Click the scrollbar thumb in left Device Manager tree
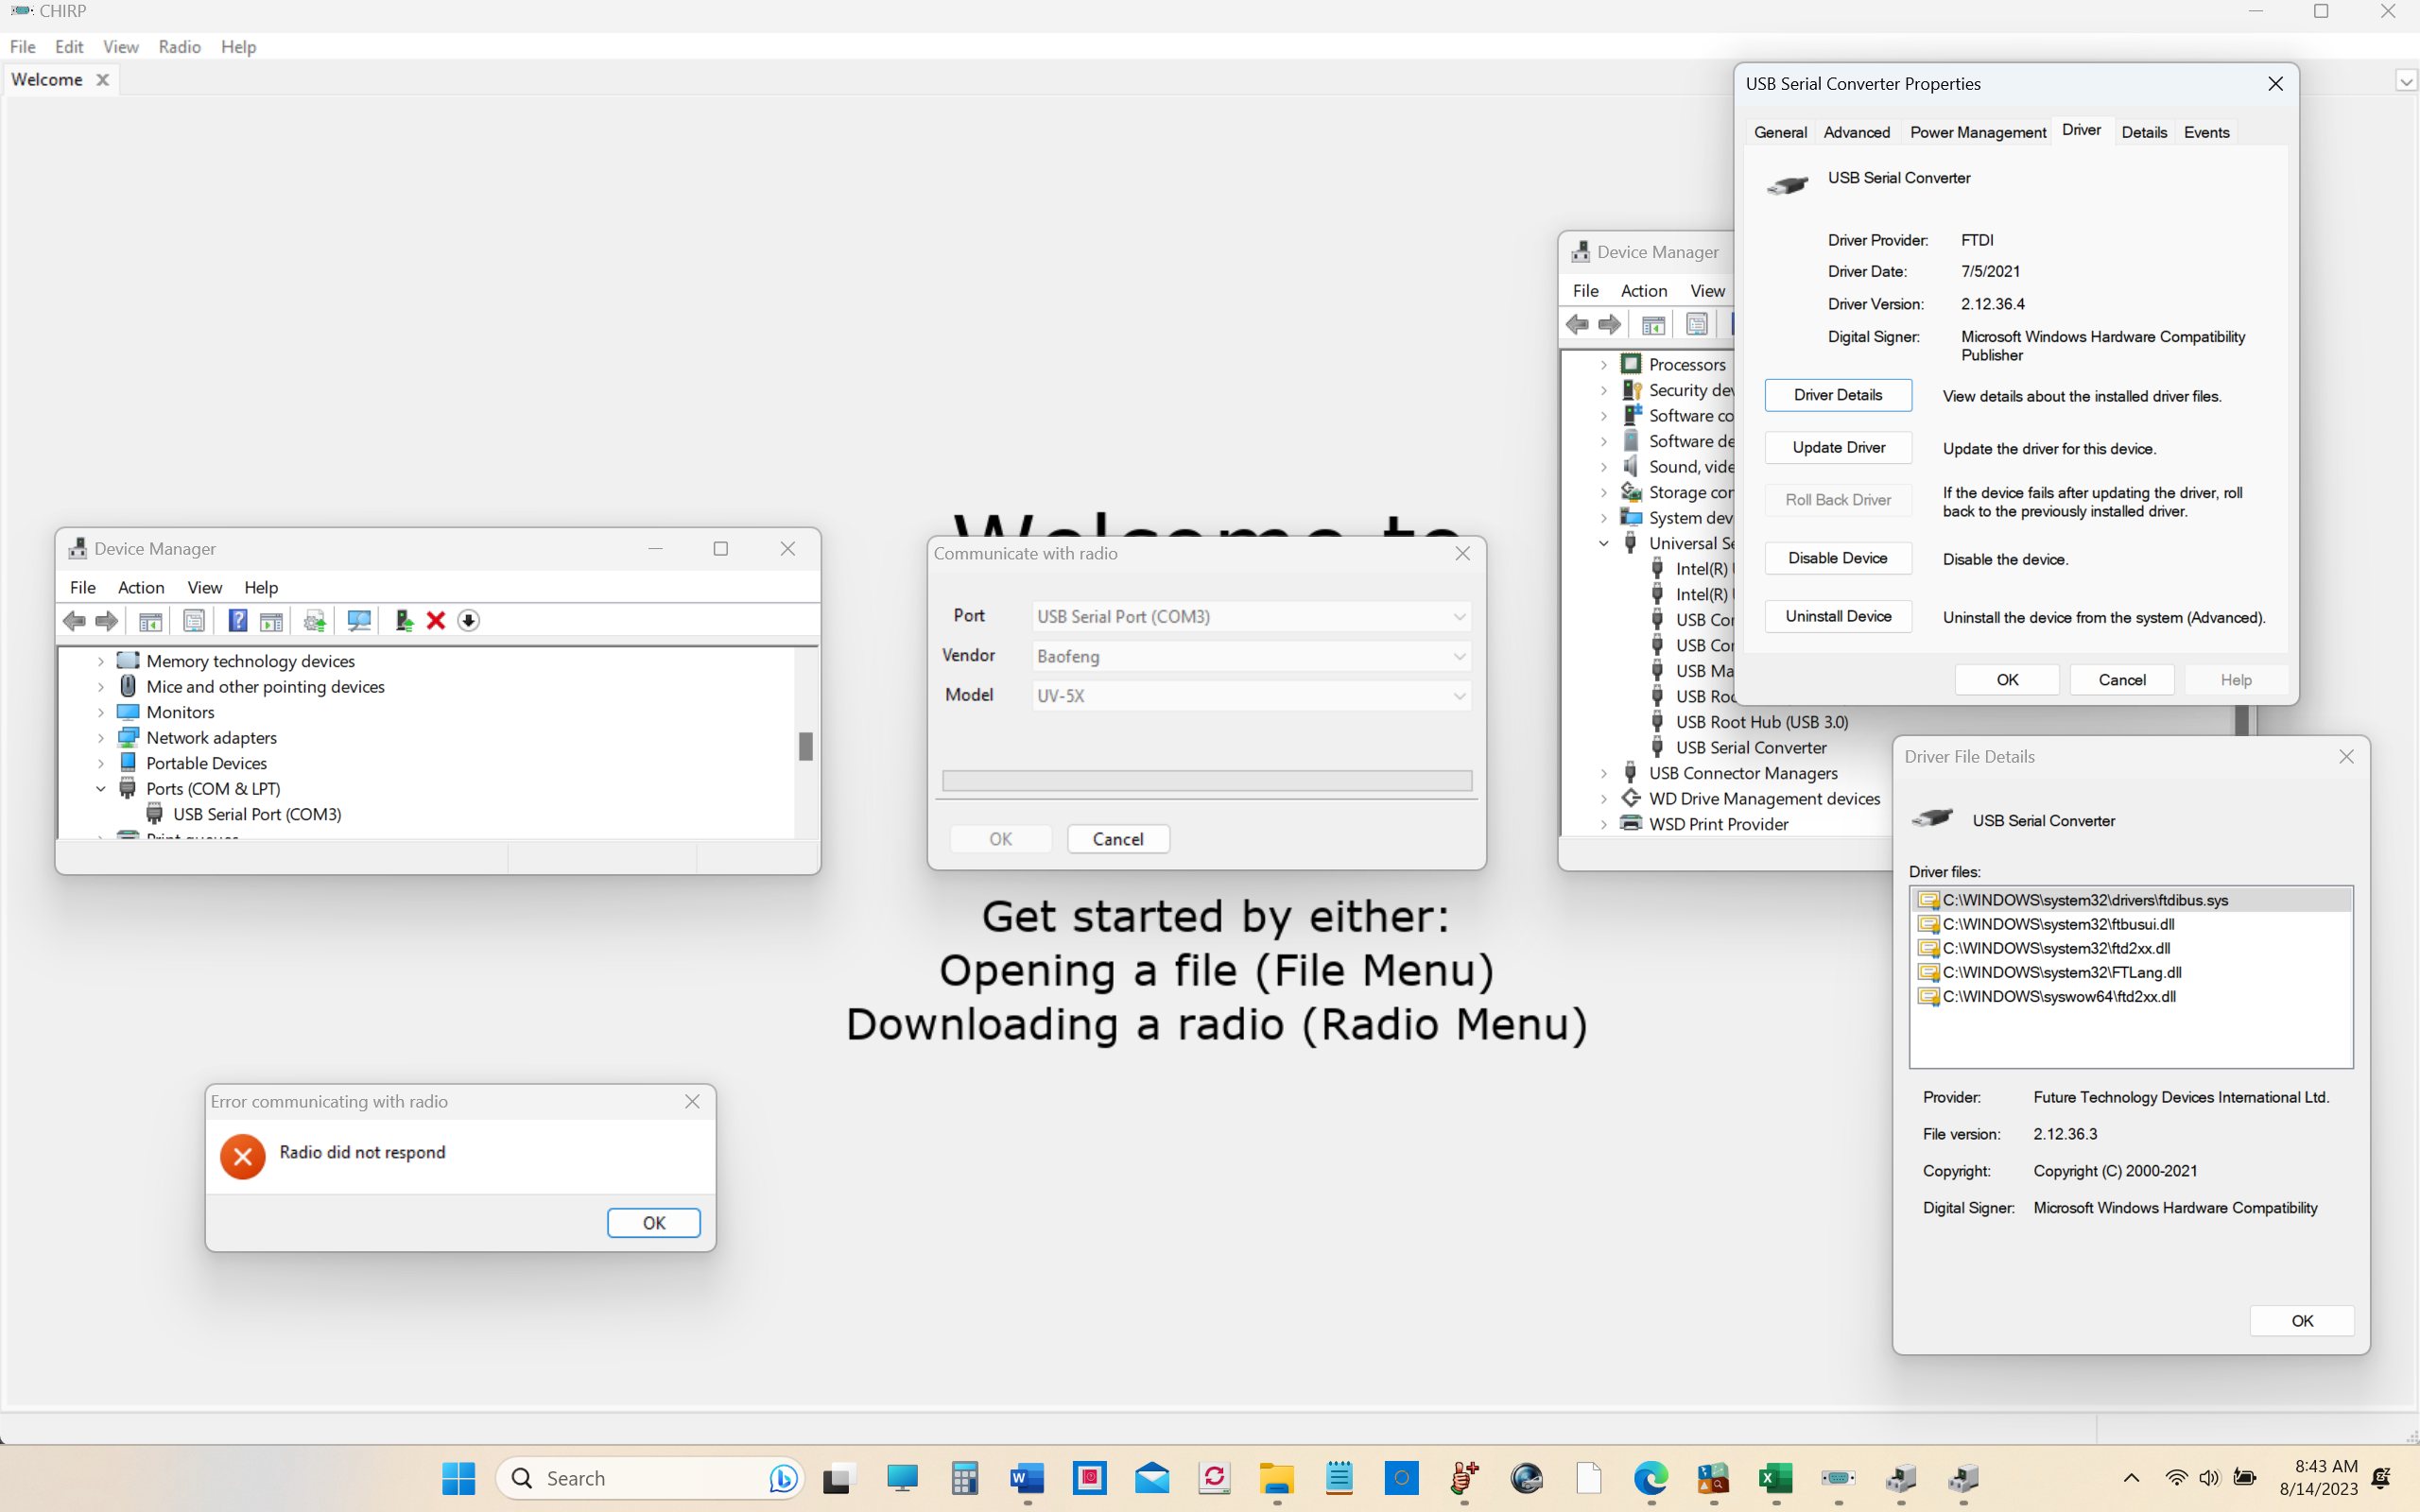The height and width of the screenshot is (1512, 2420). 806,747
